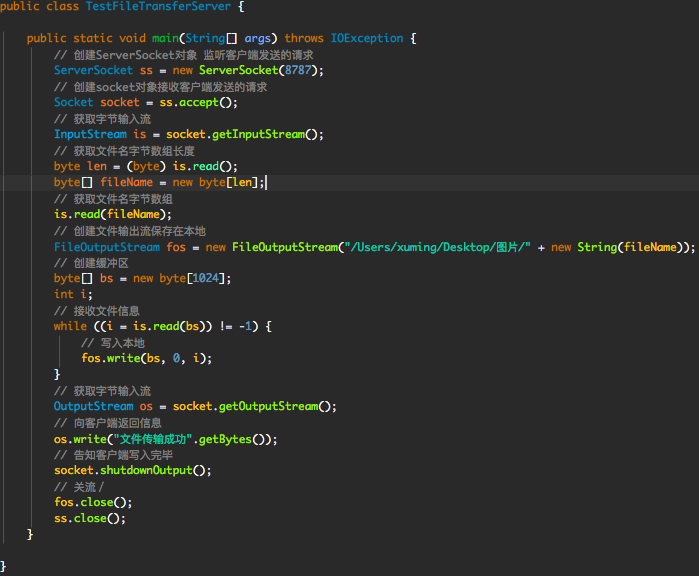Click the port number 8787
The image size is (699, 576).
pyautogui.click(x=298, y=70)
